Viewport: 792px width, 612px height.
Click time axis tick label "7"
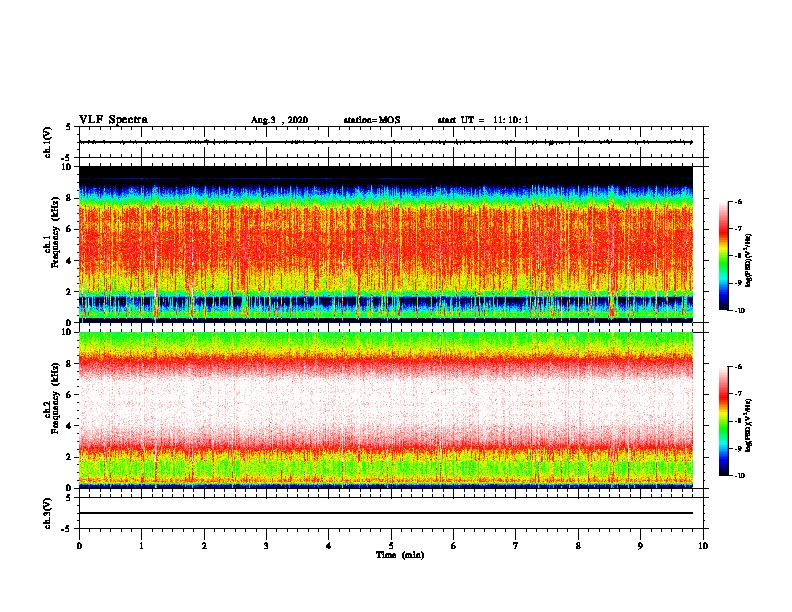point(516,546)
